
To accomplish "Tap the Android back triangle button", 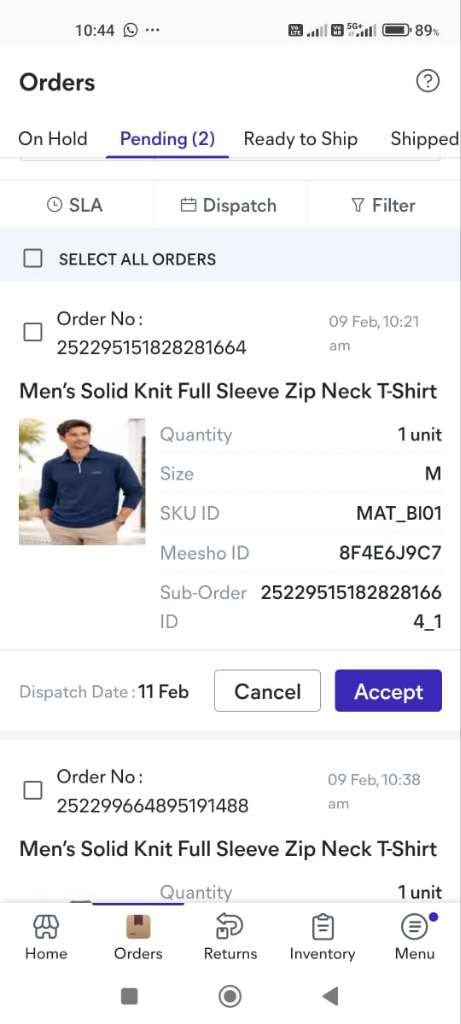I will tap(330, 996).
